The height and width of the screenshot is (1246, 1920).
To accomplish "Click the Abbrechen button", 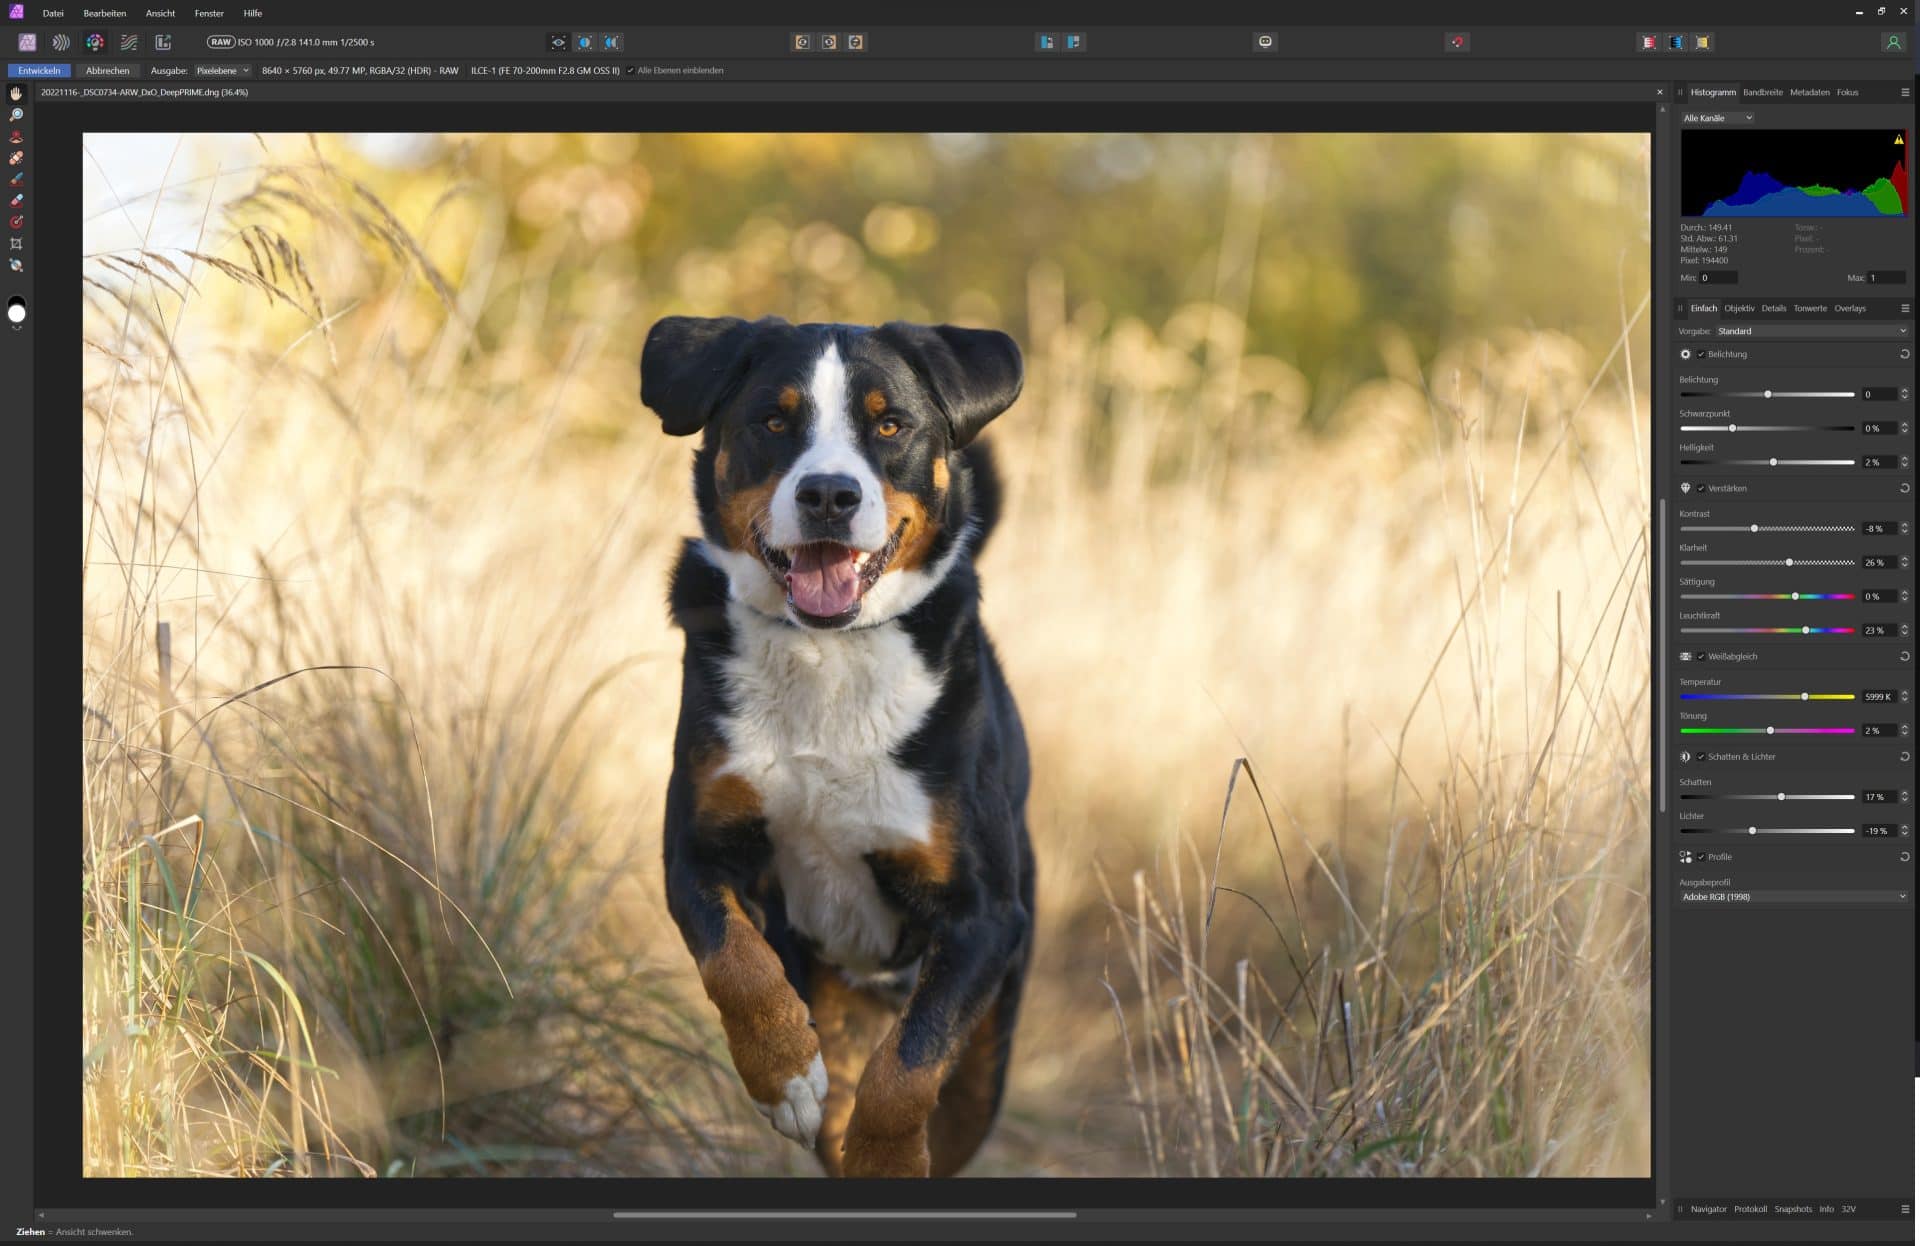I will [107, 71].
